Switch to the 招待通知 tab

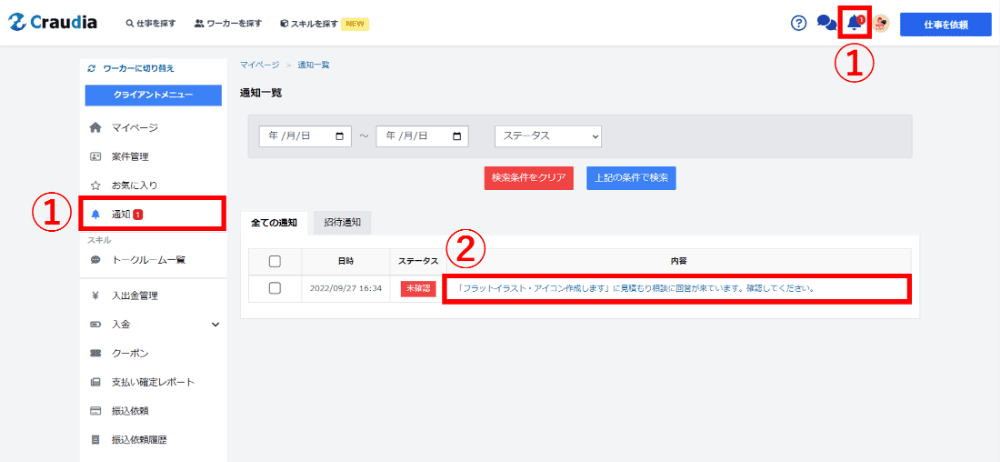pyautogui.click(x=342, y=222)
